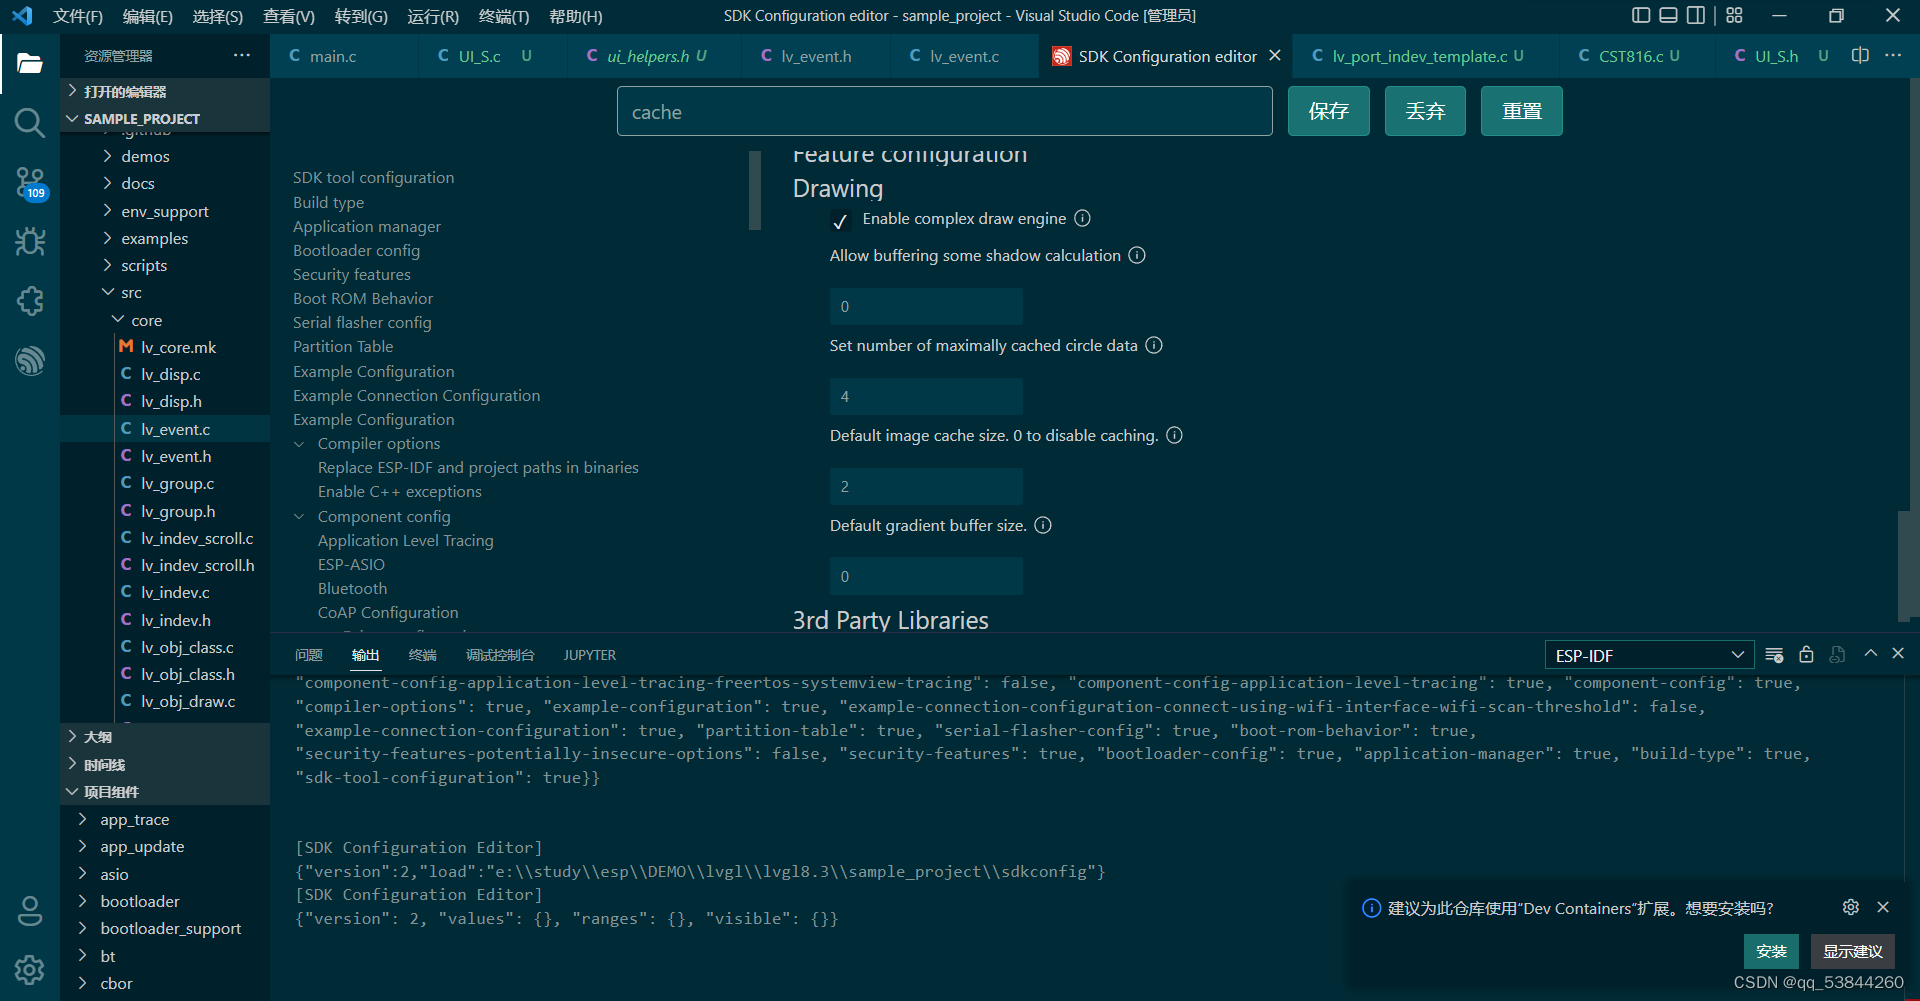Screen dimensions: 1920x1001
Task: Open explorer panel more actions ellipsis
Action: [x=242, y=55]
